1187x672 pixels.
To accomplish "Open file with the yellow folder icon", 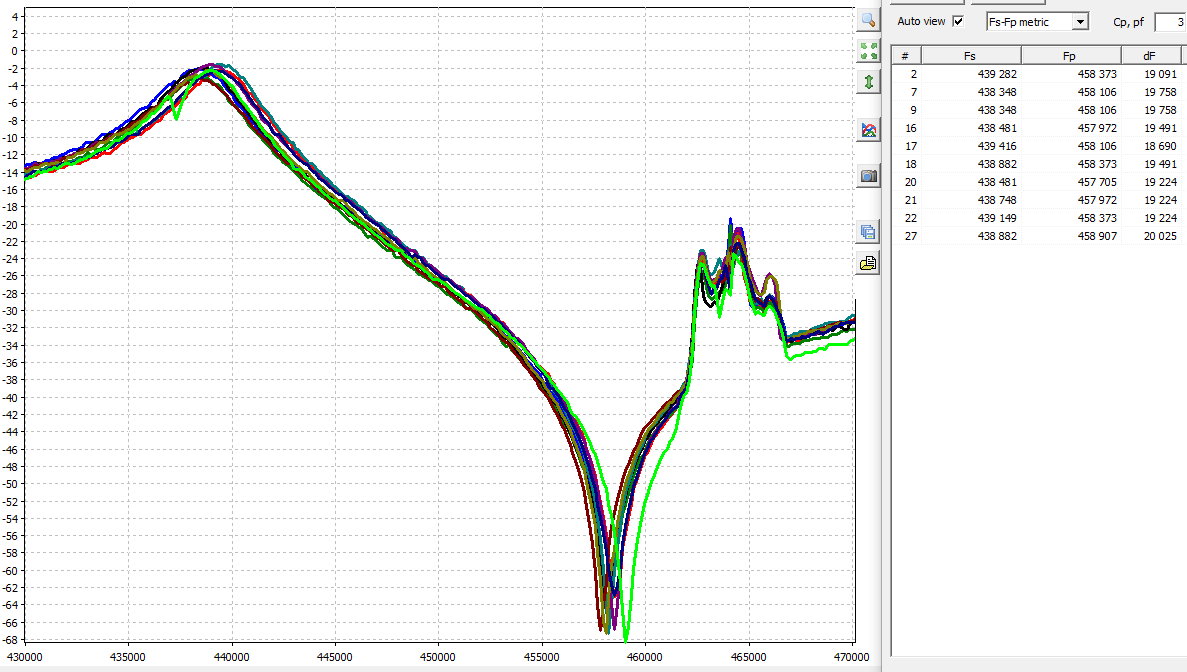I will click(868, 263).
